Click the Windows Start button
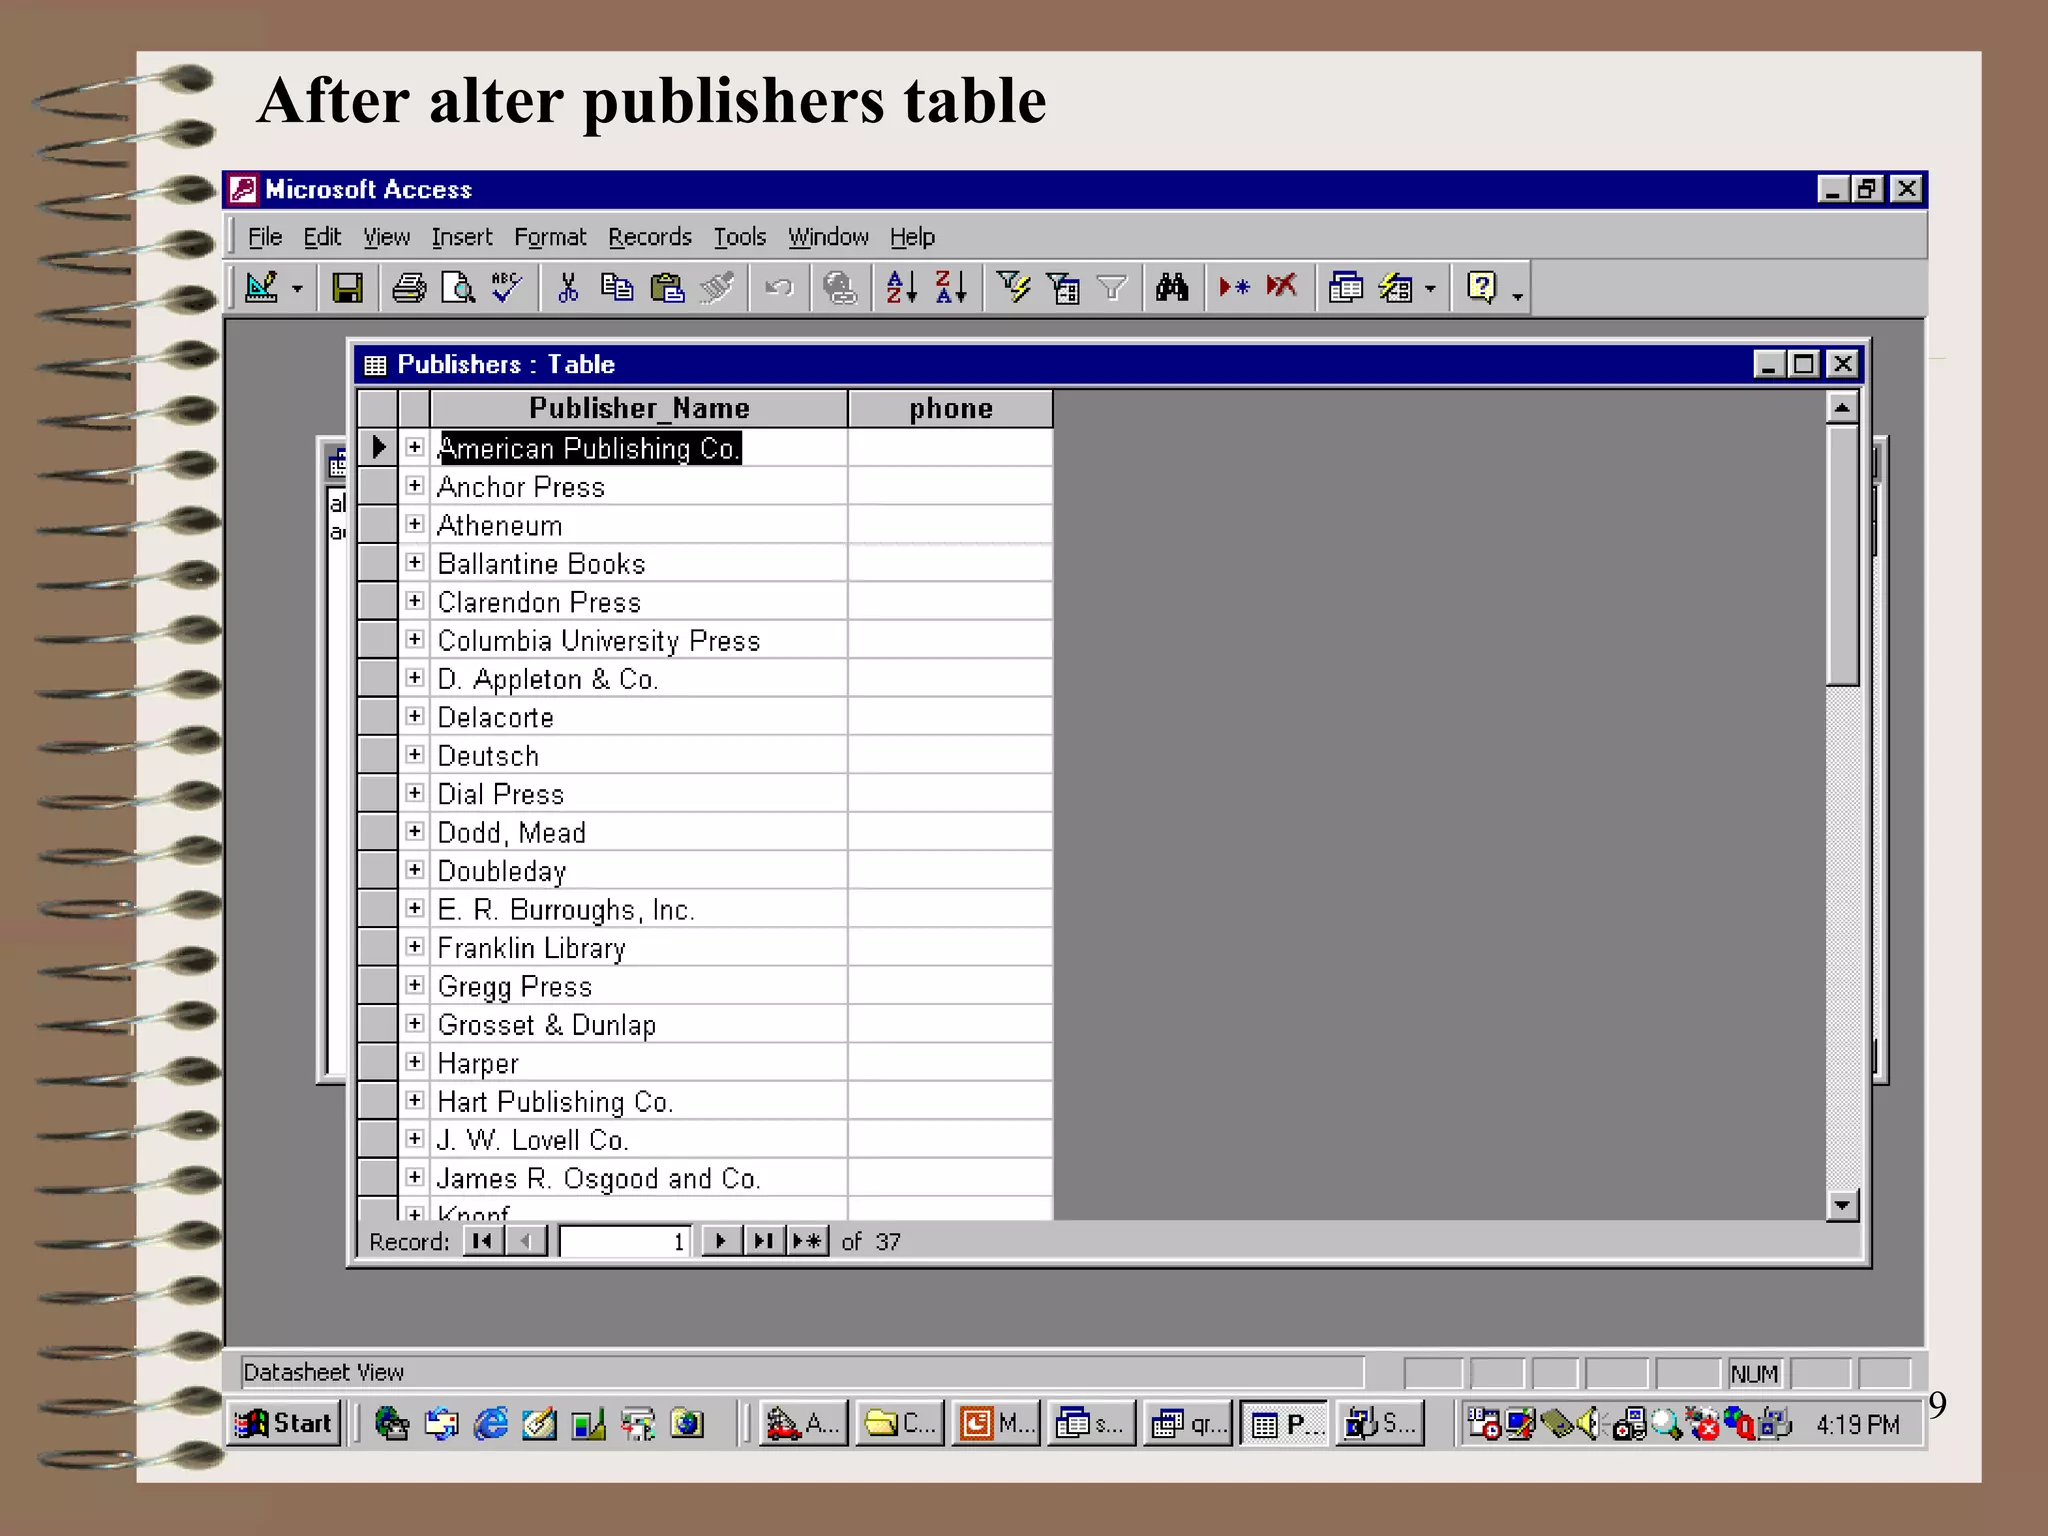Screen dimensions: 2048x1536 (x=284, y=1423)
